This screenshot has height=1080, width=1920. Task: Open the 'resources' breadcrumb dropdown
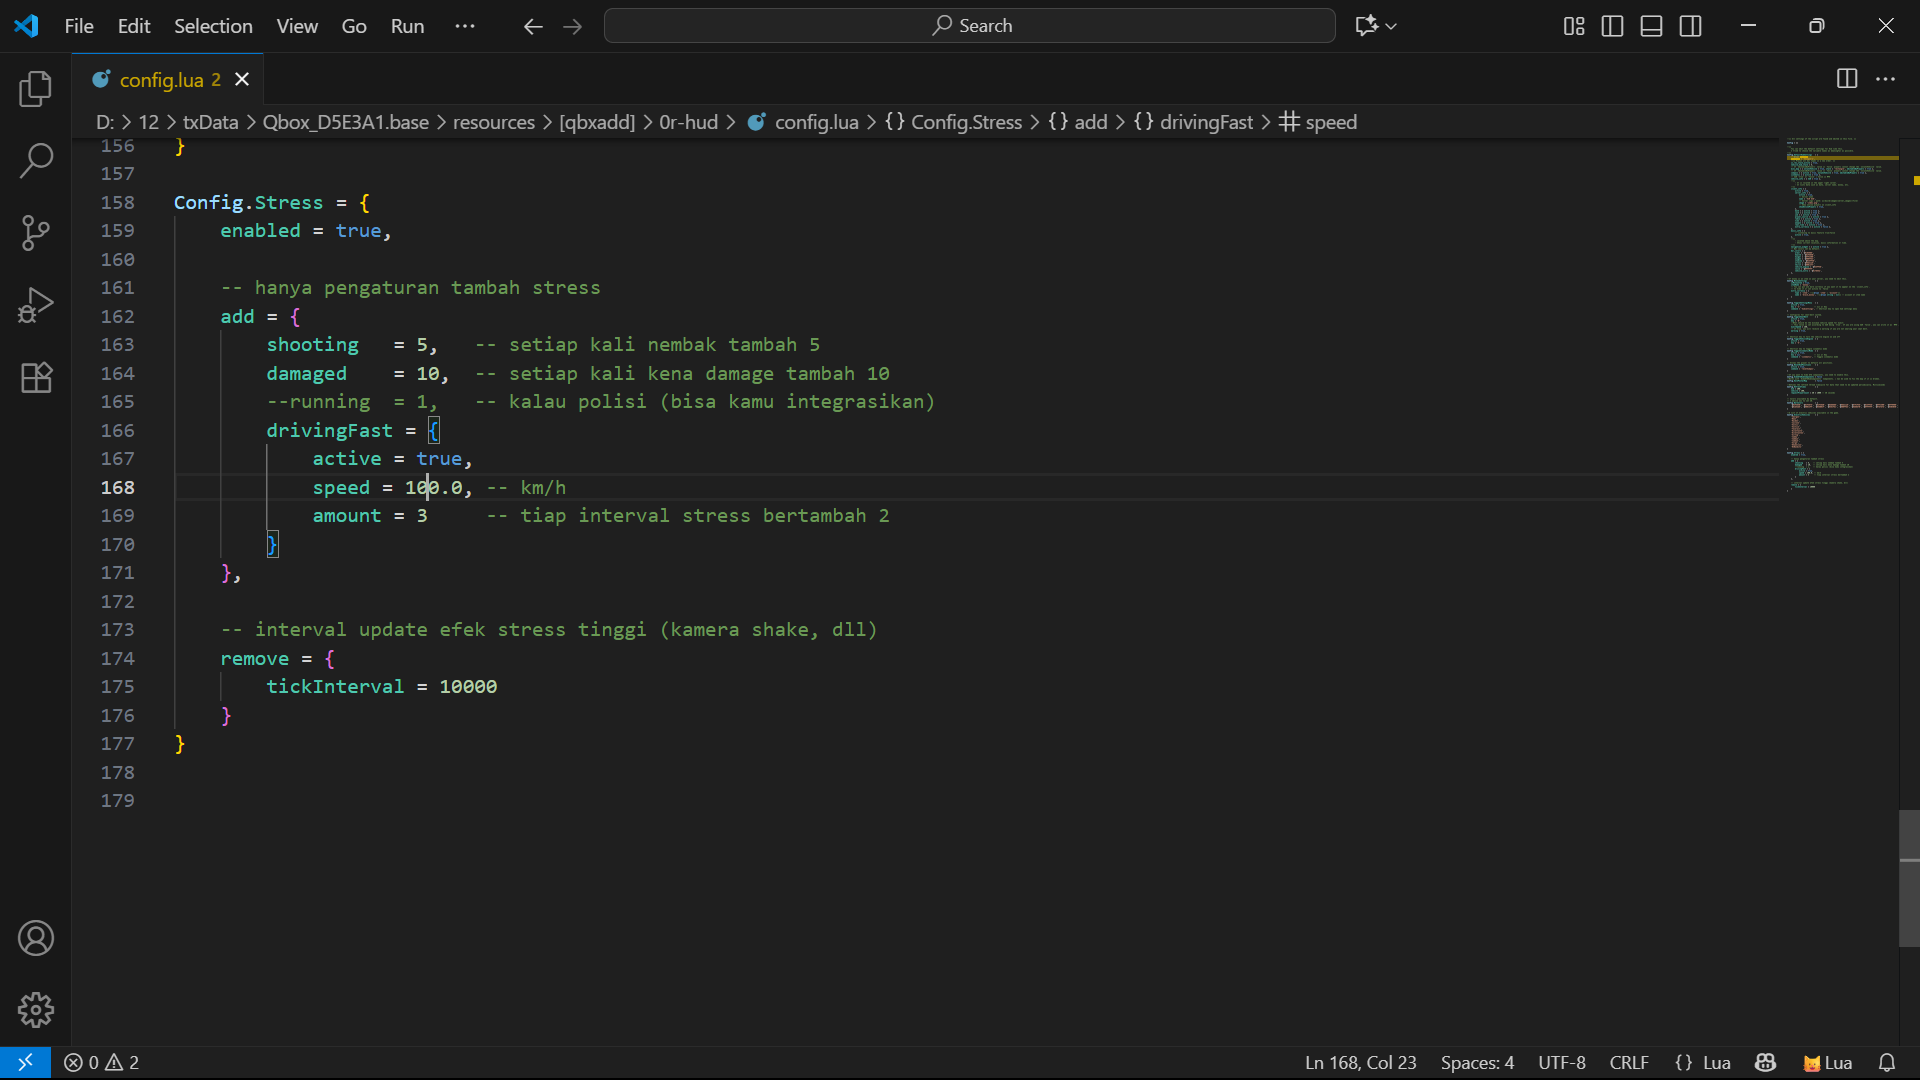[494, 122]
